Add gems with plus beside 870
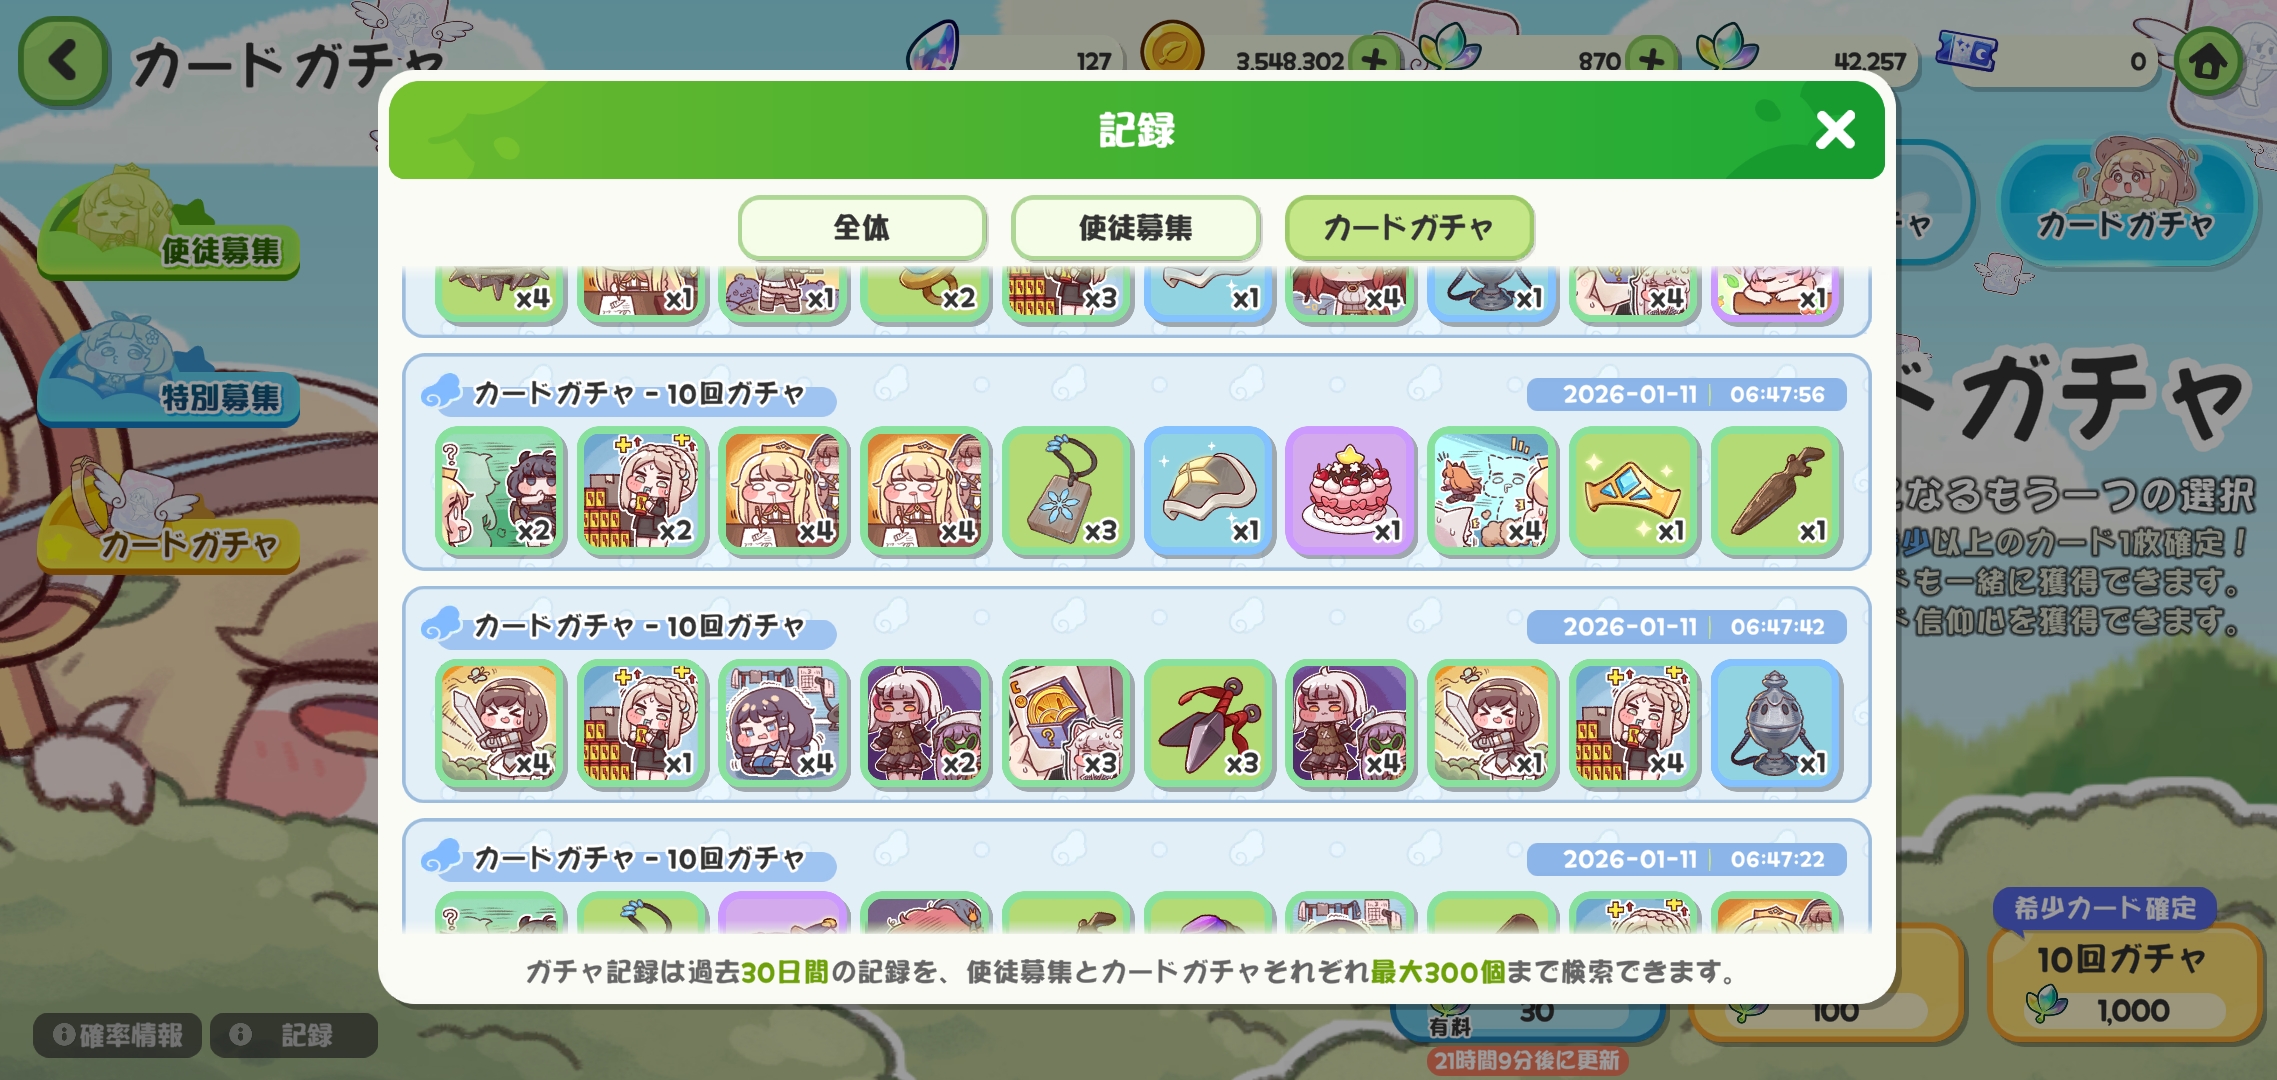2277x1080 pixels. (x=1652, y=60)
